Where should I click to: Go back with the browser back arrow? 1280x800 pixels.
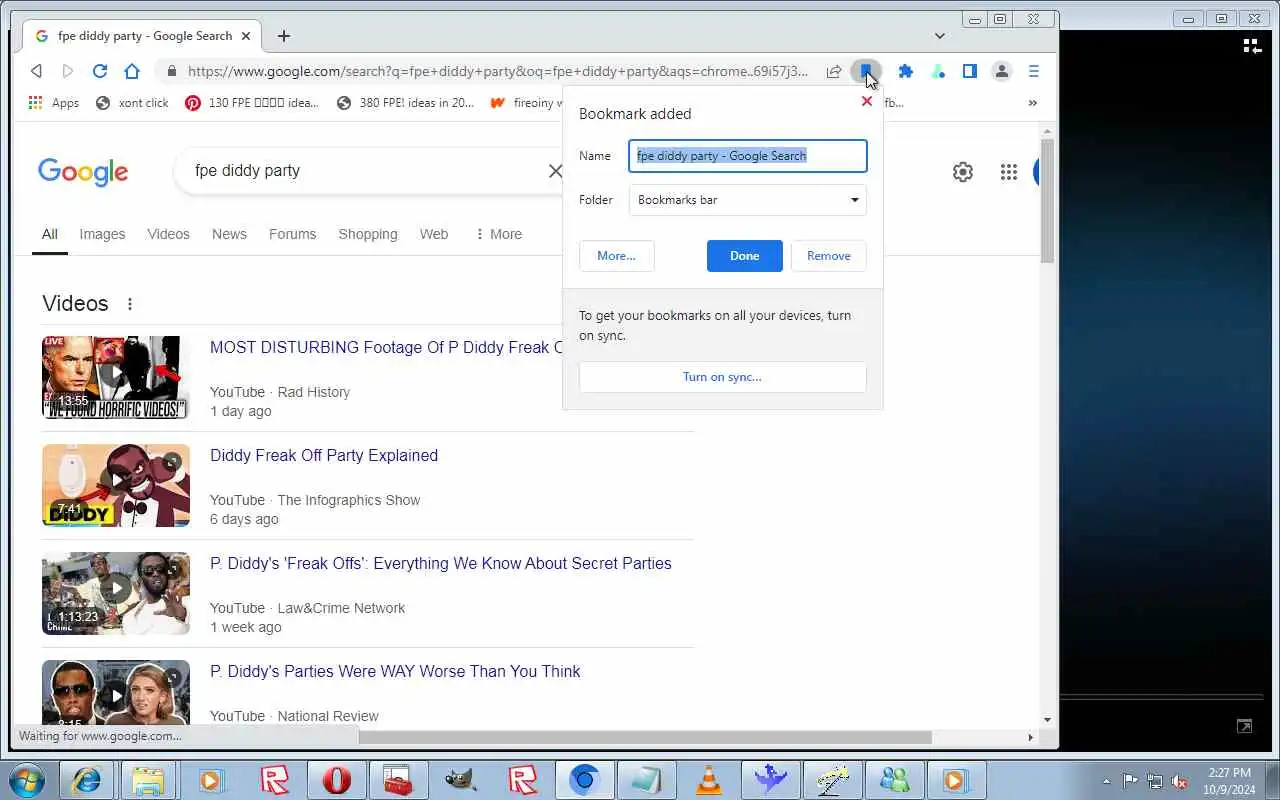[37, 71]
